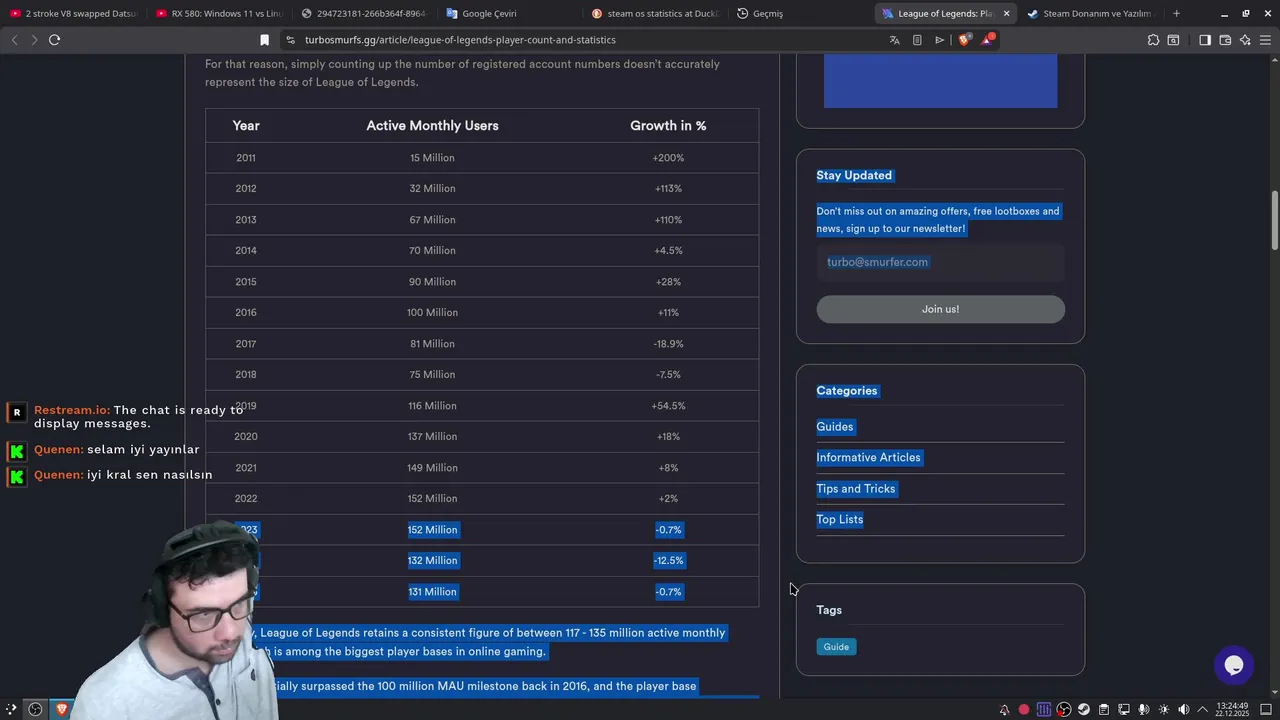Click the Guide tag button
The width and height of the screenshot is (1280, 720).
[x=836, y=647]
